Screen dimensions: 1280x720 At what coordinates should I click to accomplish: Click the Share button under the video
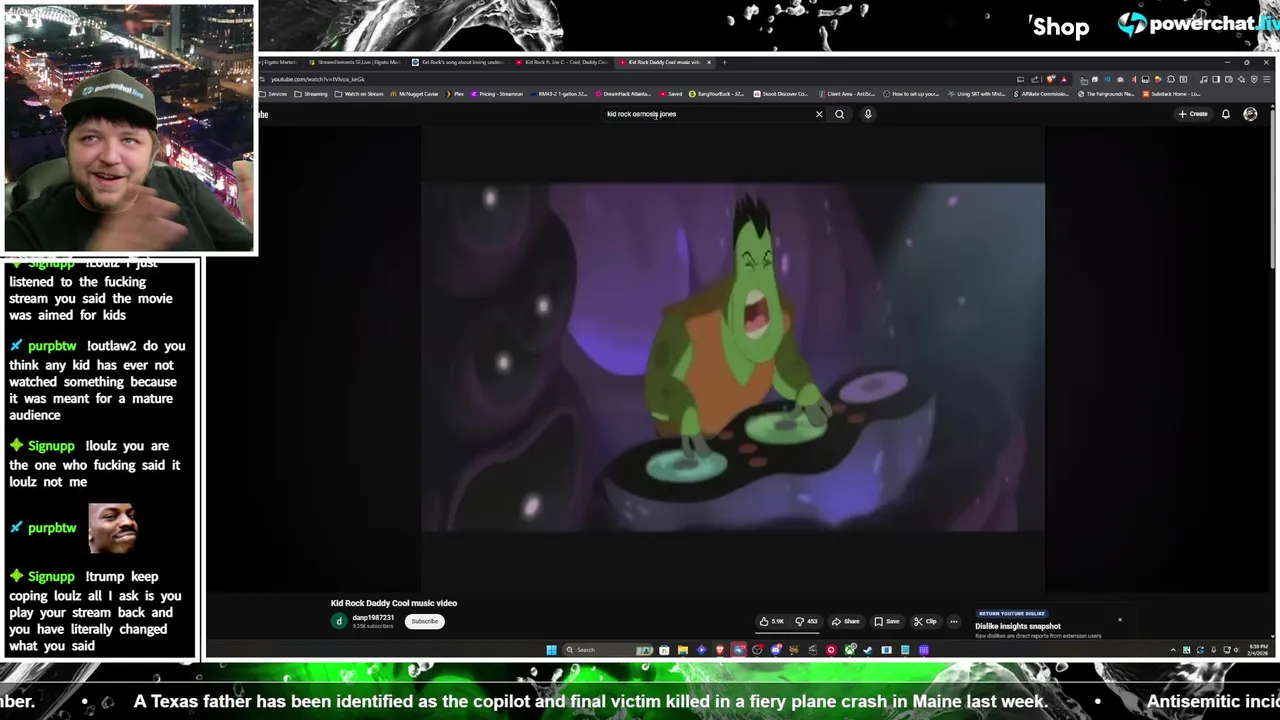(x=846, y=621)
